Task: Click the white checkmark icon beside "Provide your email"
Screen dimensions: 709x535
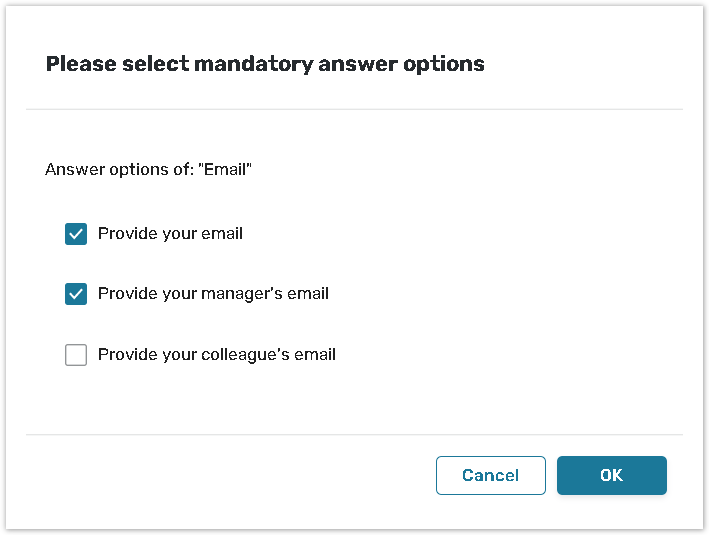Action: tap(76, 234)
